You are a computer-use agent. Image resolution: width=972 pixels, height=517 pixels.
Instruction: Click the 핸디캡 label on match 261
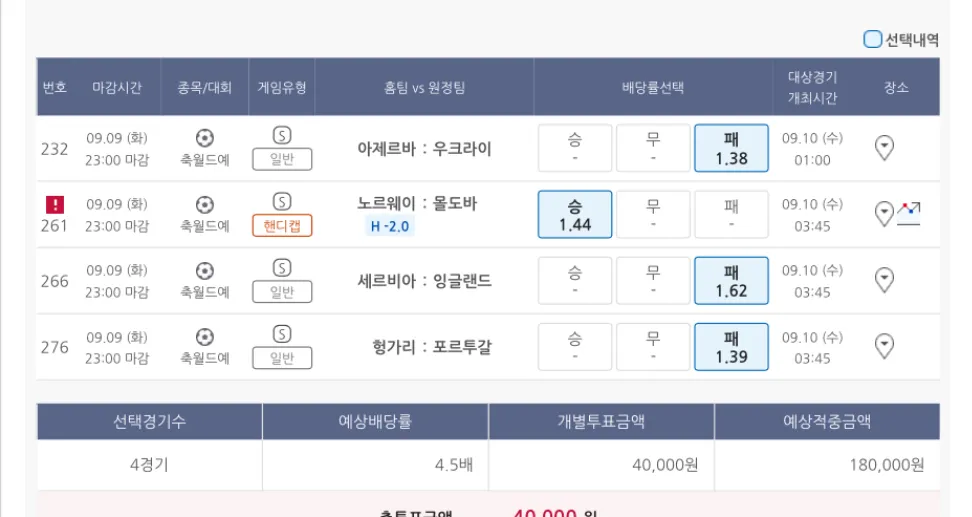coord(282,226)
